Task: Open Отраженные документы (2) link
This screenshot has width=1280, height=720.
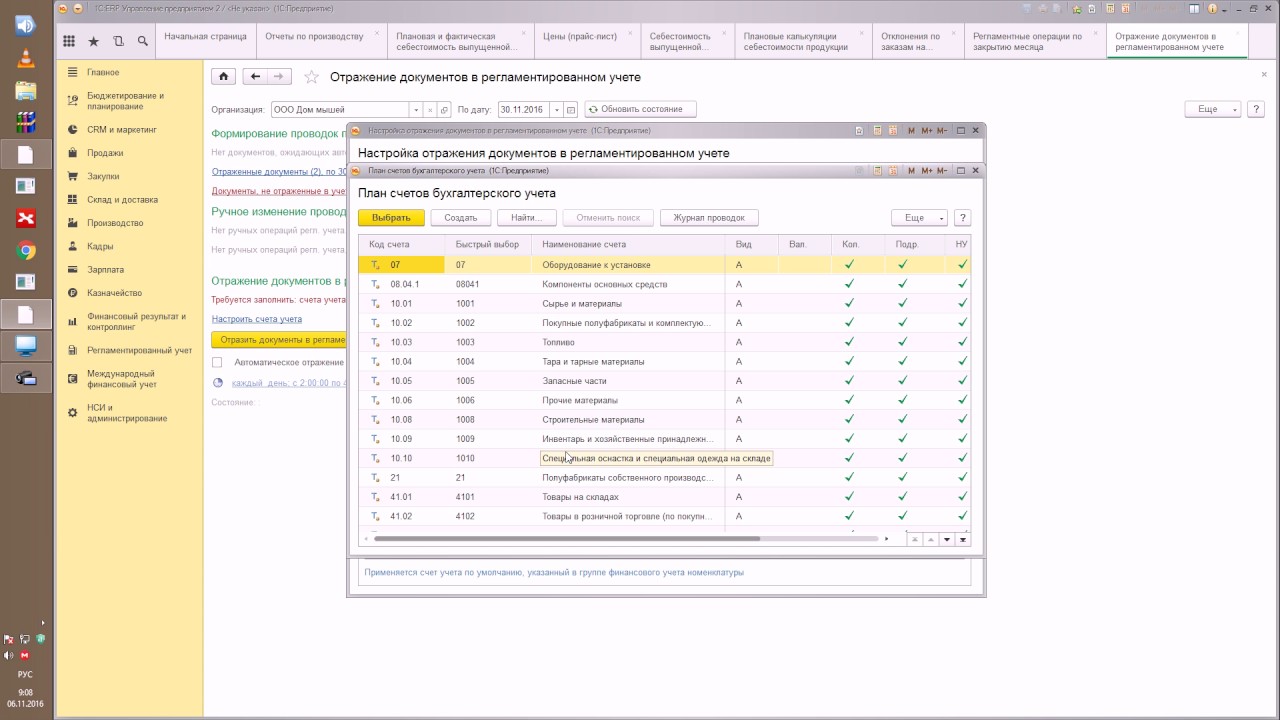Action: (279, 172)
